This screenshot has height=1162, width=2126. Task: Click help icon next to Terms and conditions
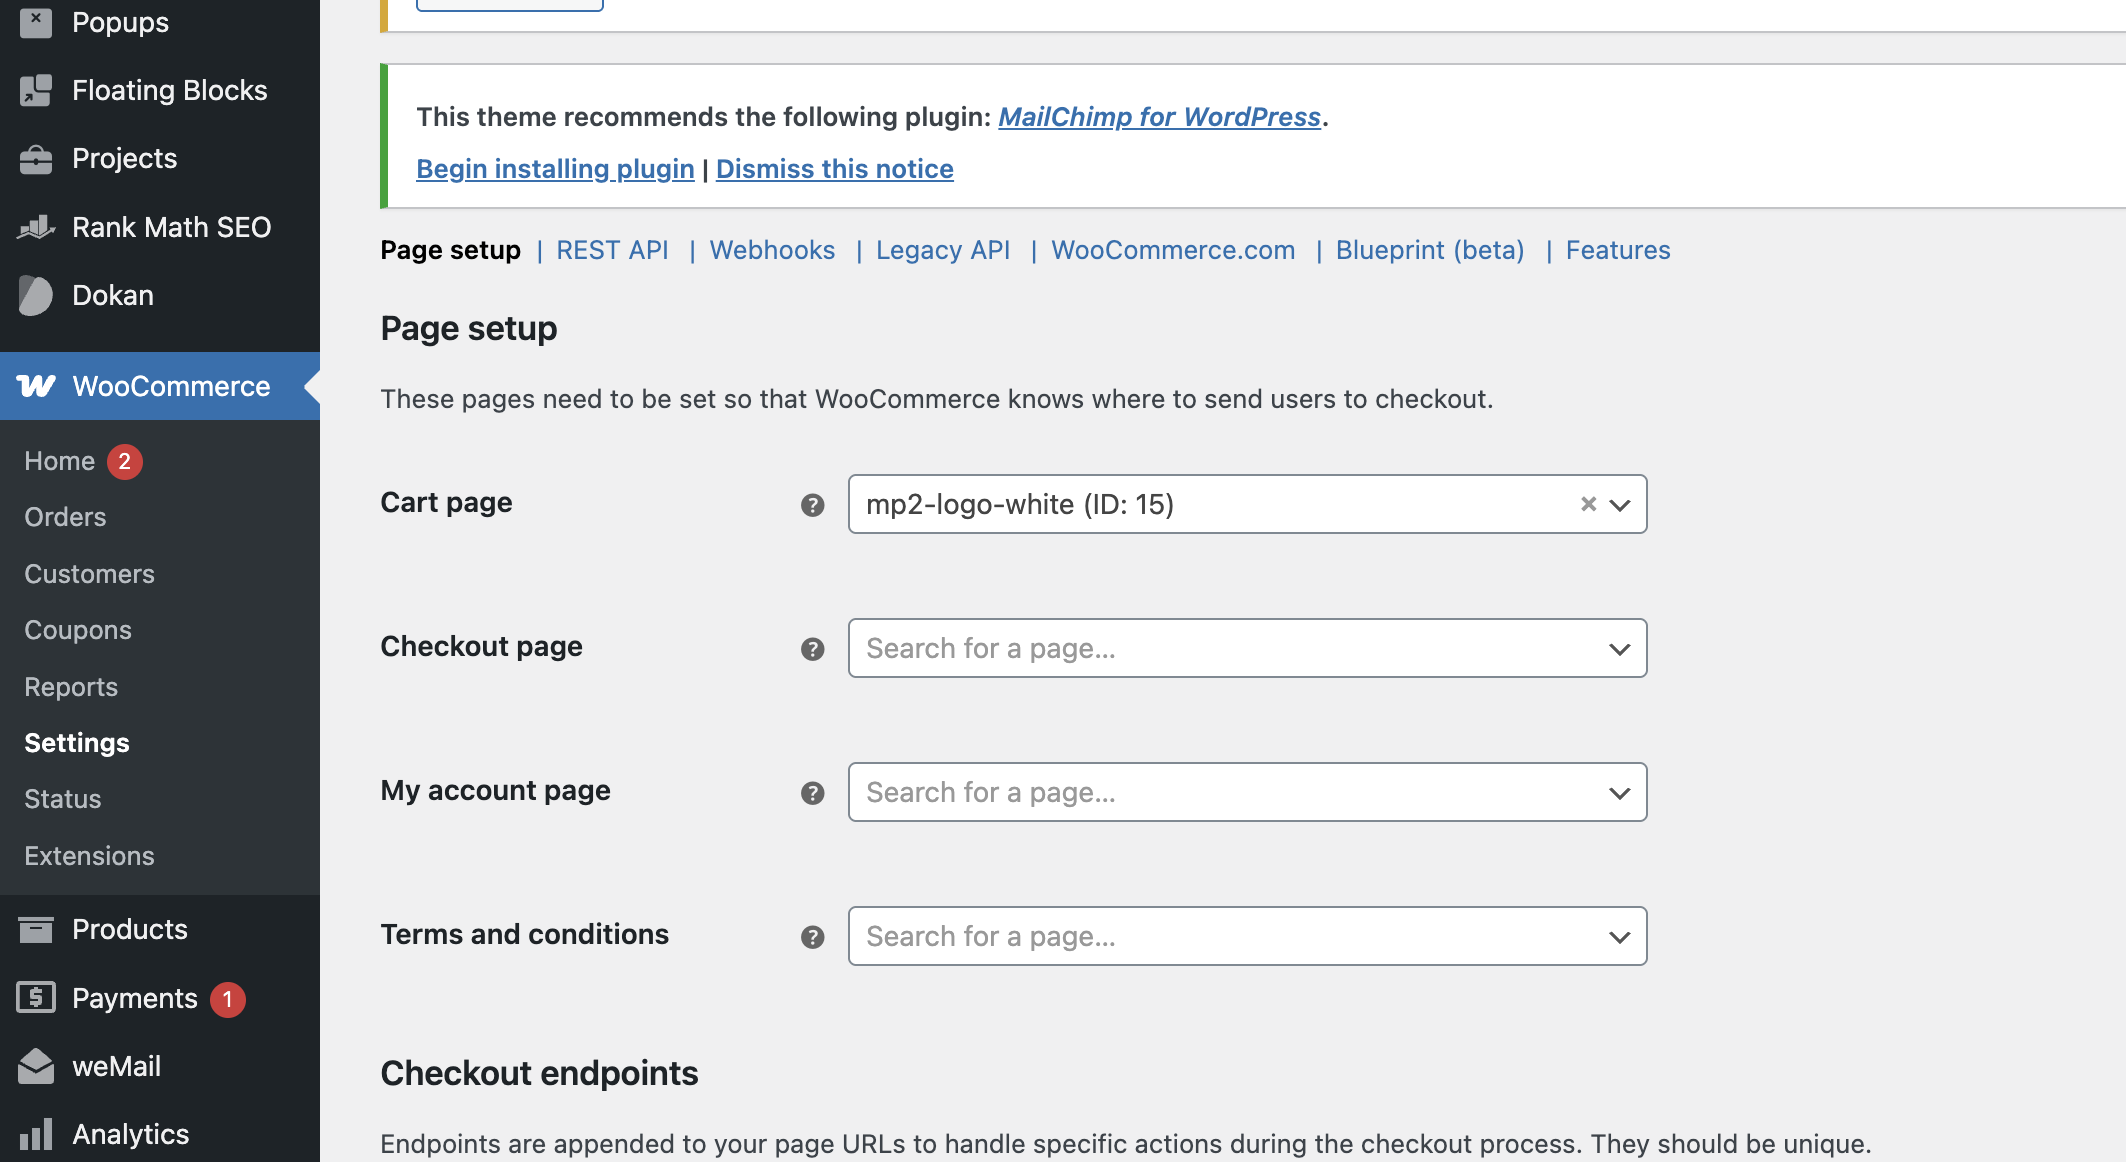tap(812, 937)
